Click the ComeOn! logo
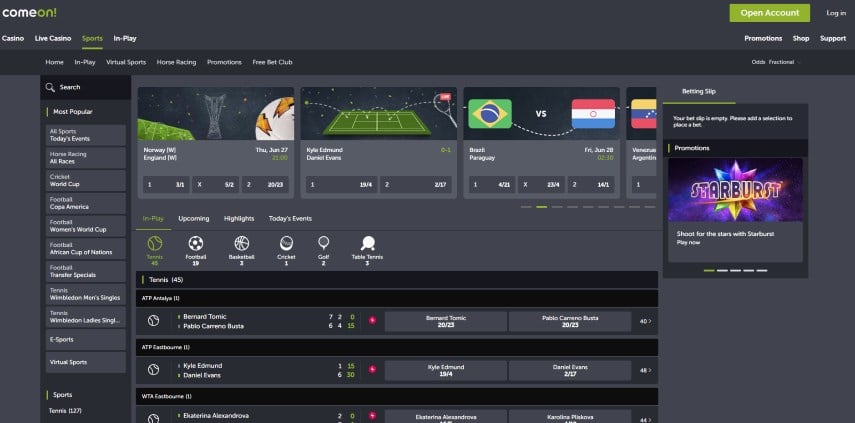Screen dimensions: 855x423 (x=29, y=13)
